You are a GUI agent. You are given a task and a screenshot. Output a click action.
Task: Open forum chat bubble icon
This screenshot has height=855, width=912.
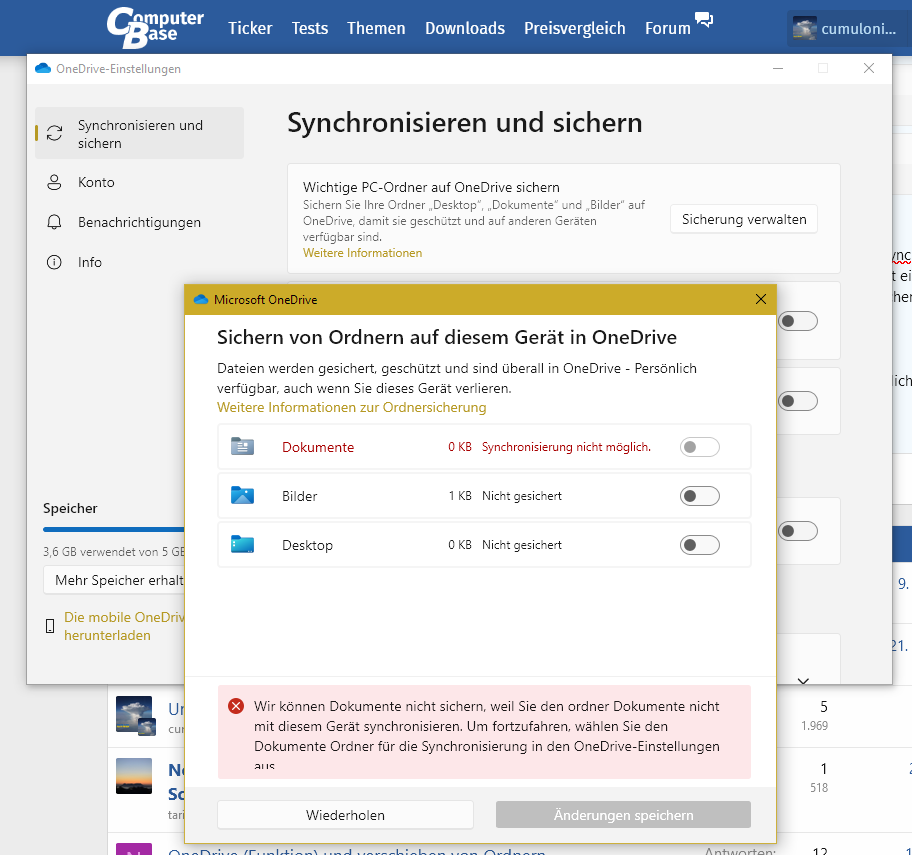(x=704, y=20)
